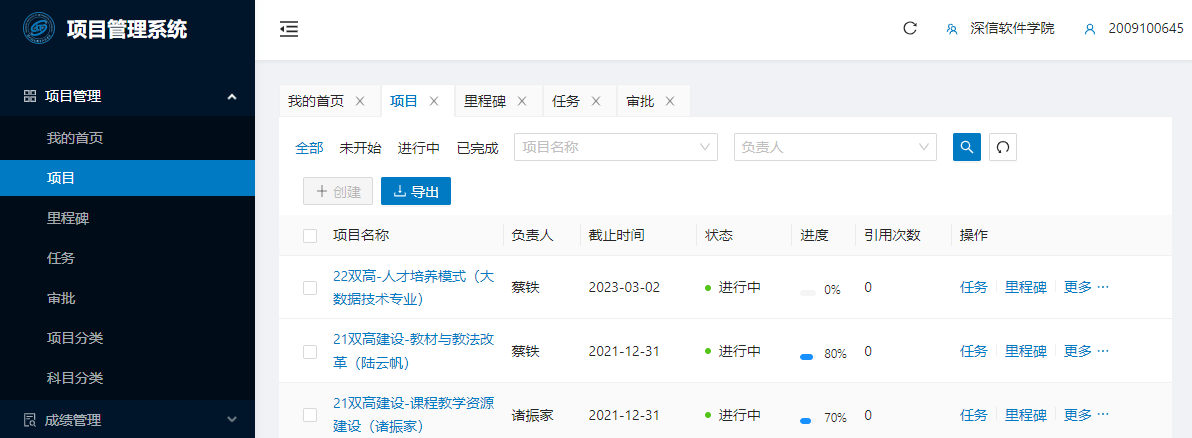Collapse the sidebar with the menu fold icon
Viewport: 1192px width, 438px height.
click(289, 29)
